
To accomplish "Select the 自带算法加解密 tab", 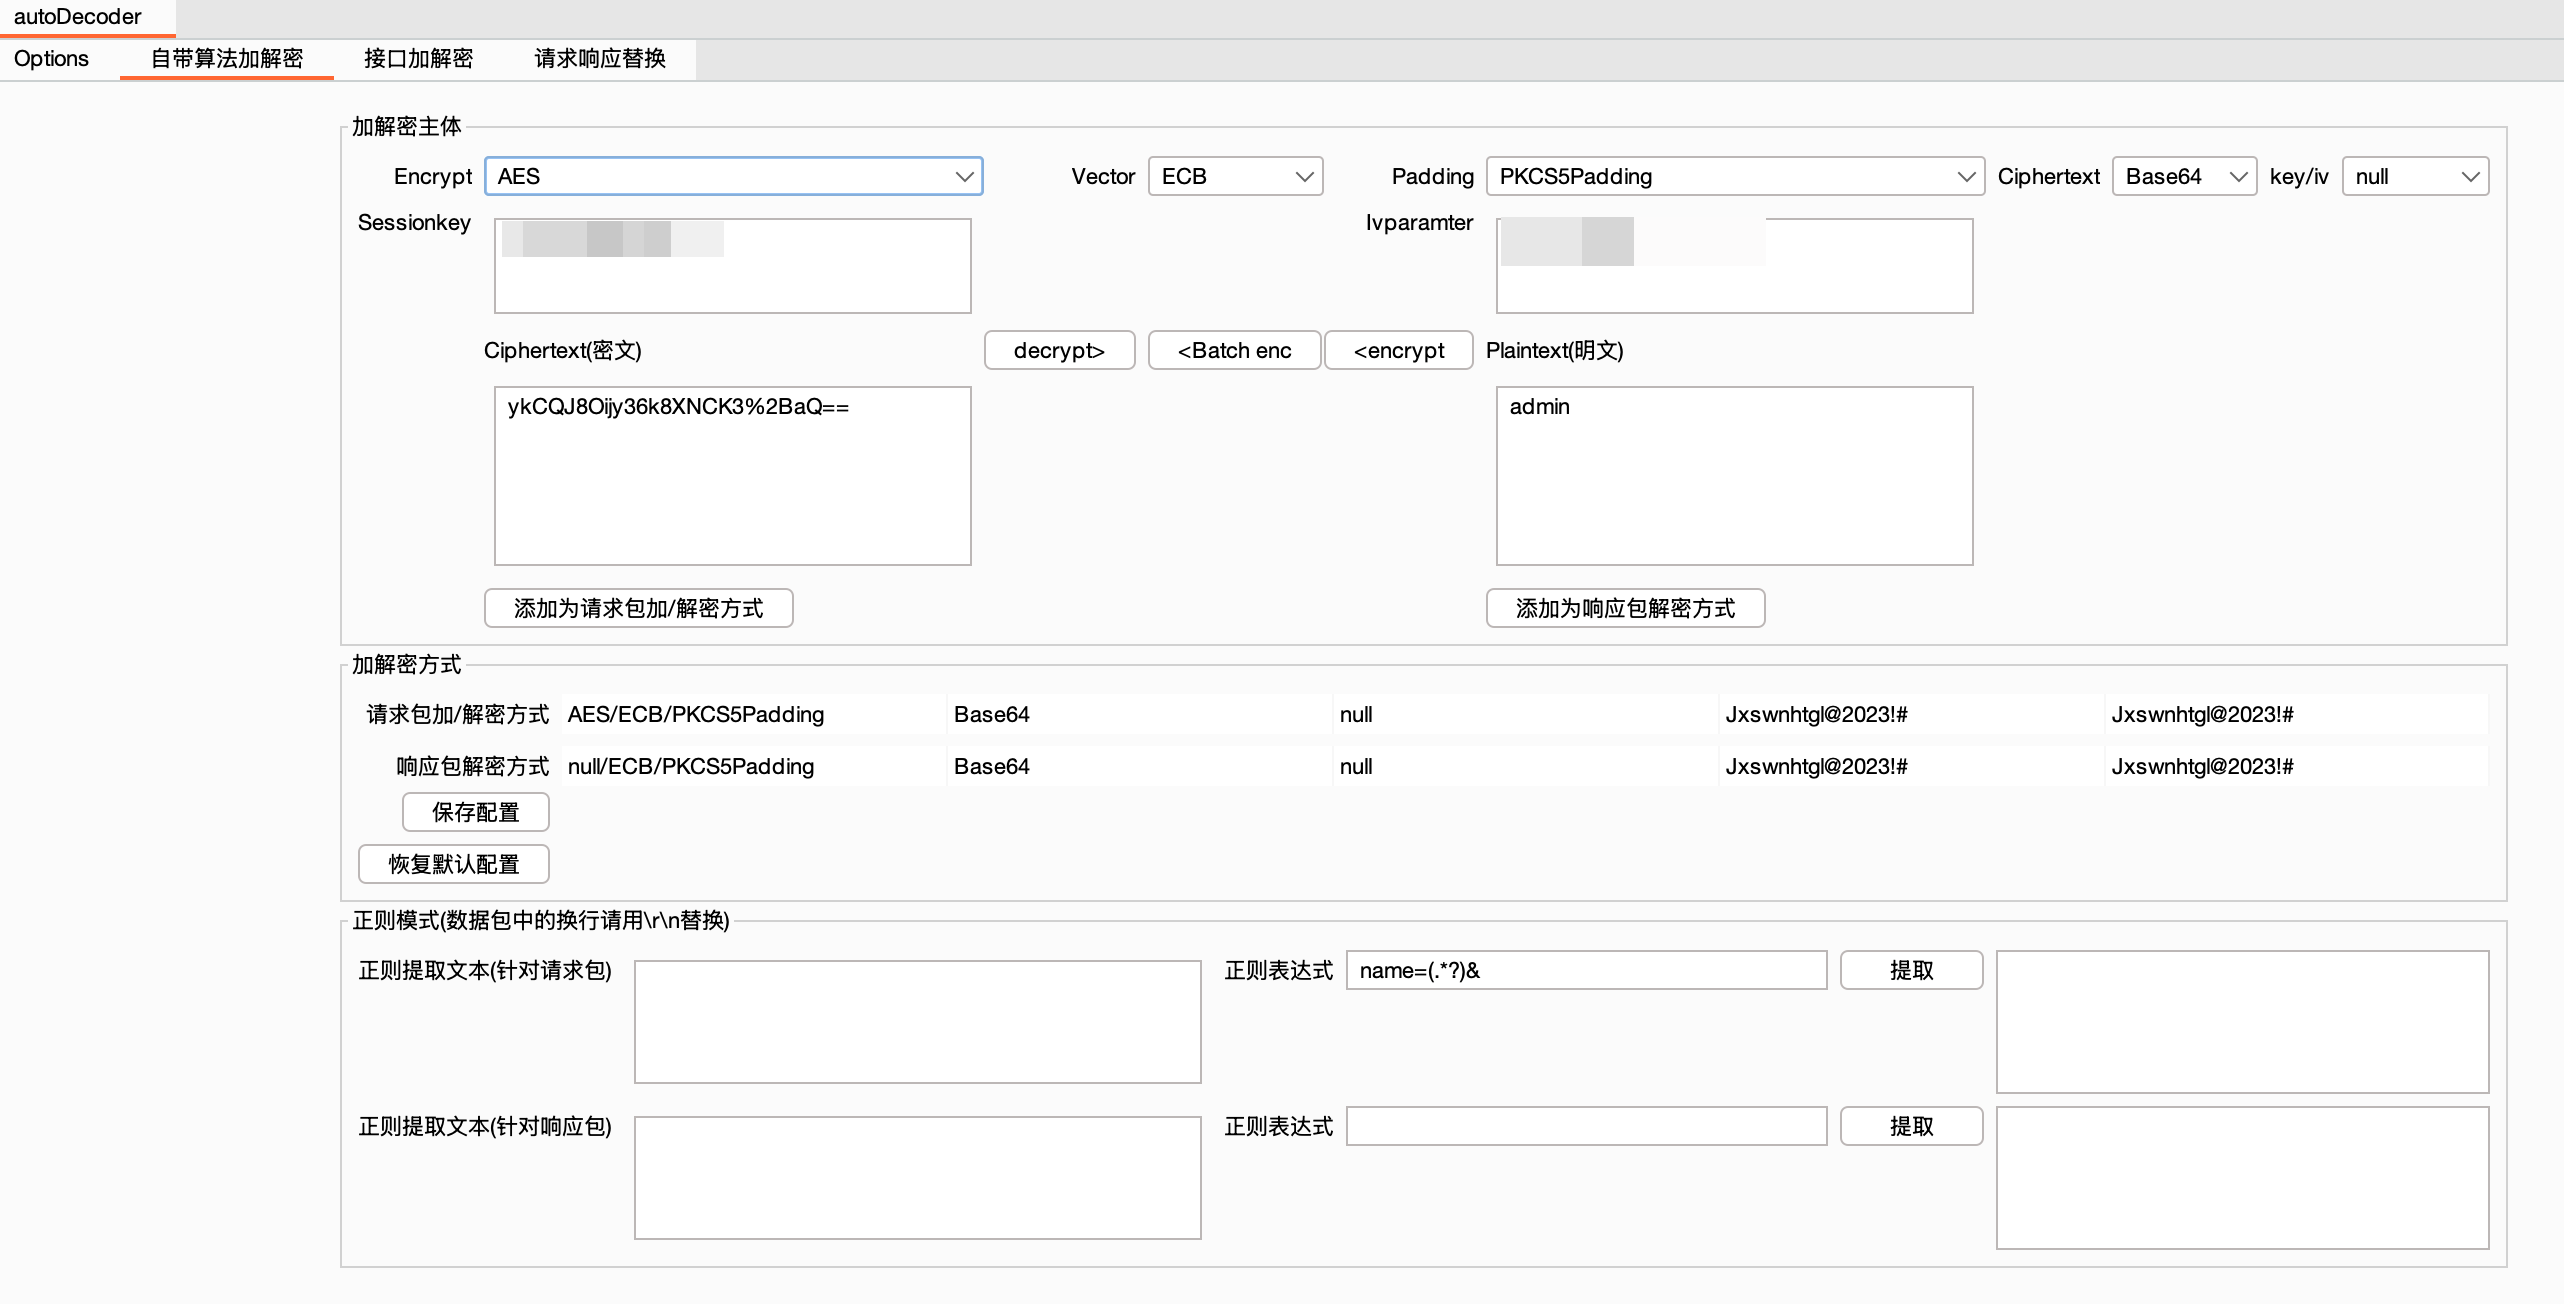I will (227, 58).
